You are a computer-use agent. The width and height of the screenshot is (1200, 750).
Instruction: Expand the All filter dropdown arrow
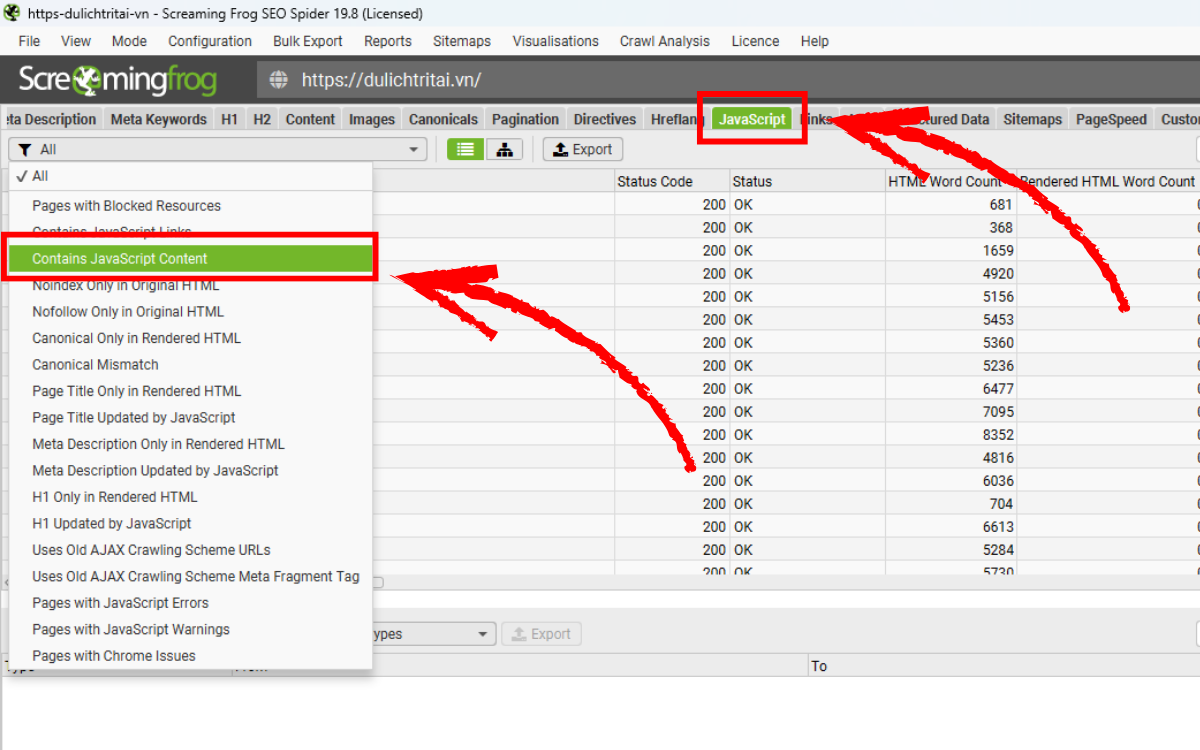413,150
